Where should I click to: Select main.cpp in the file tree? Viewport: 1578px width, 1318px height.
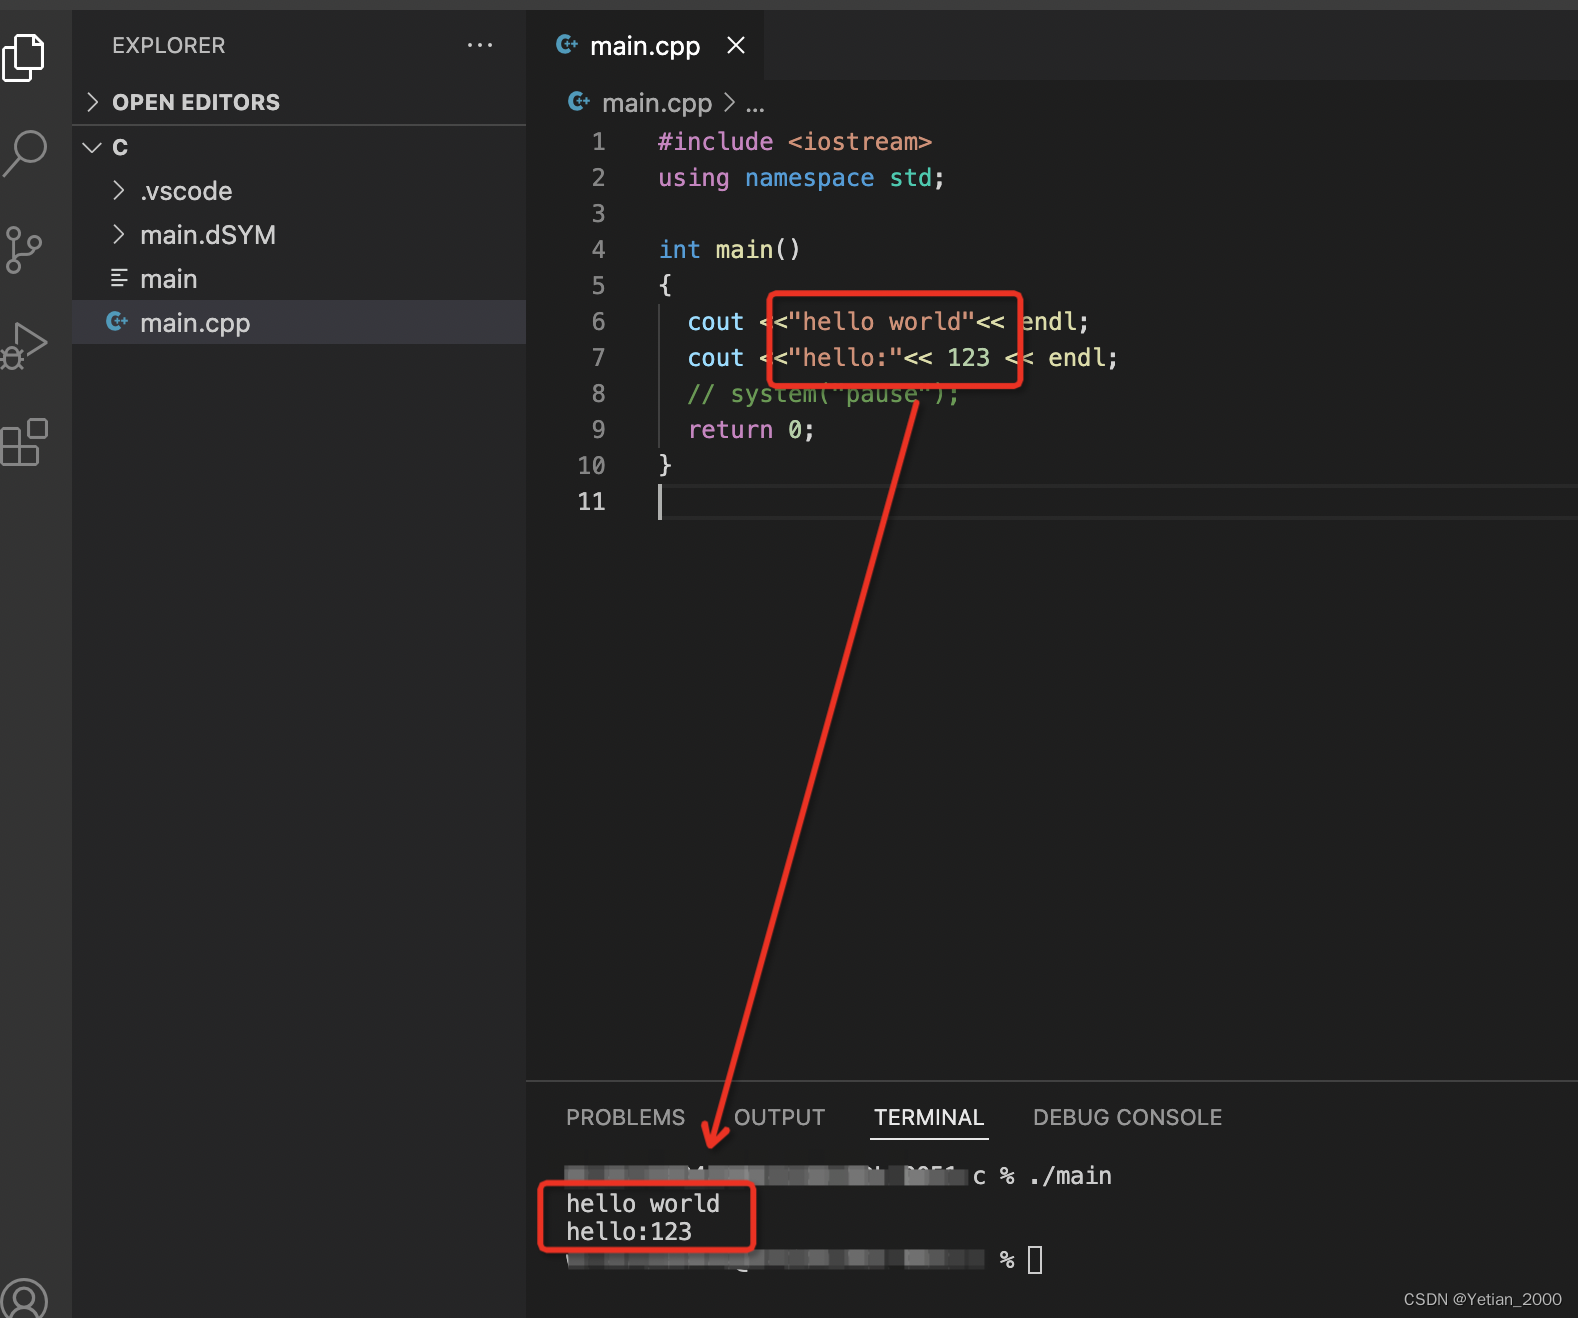point(299,322)
